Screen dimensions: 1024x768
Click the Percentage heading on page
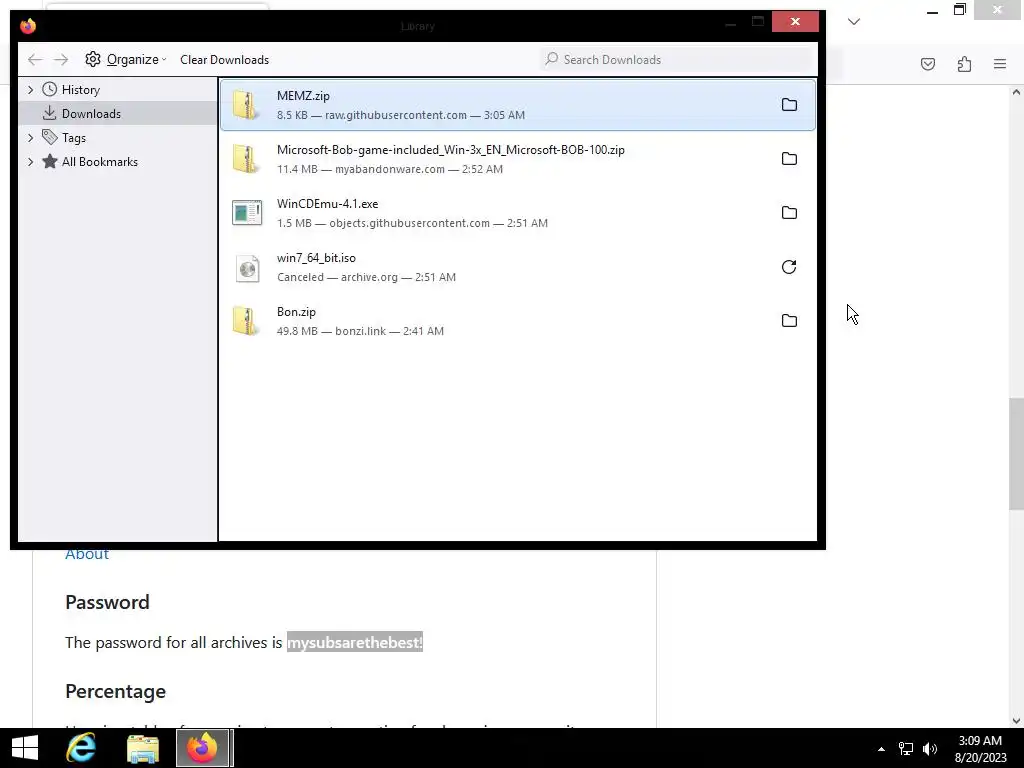click(116, 691)
